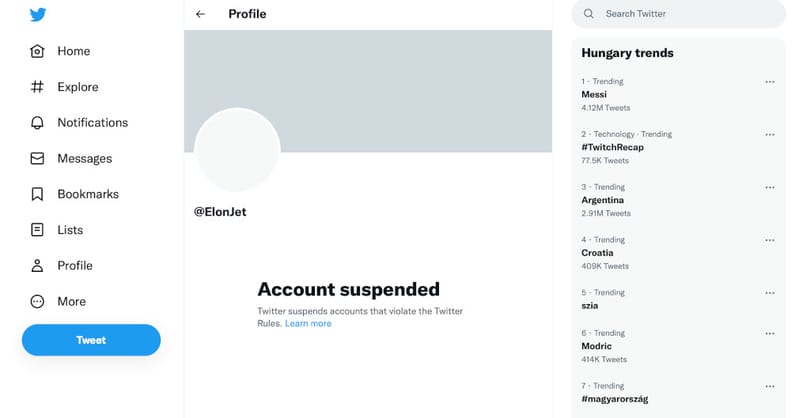Screen dimensions: 810x418
Task: Click the Twitter bird logo
Action: click(x=38, y=14)
